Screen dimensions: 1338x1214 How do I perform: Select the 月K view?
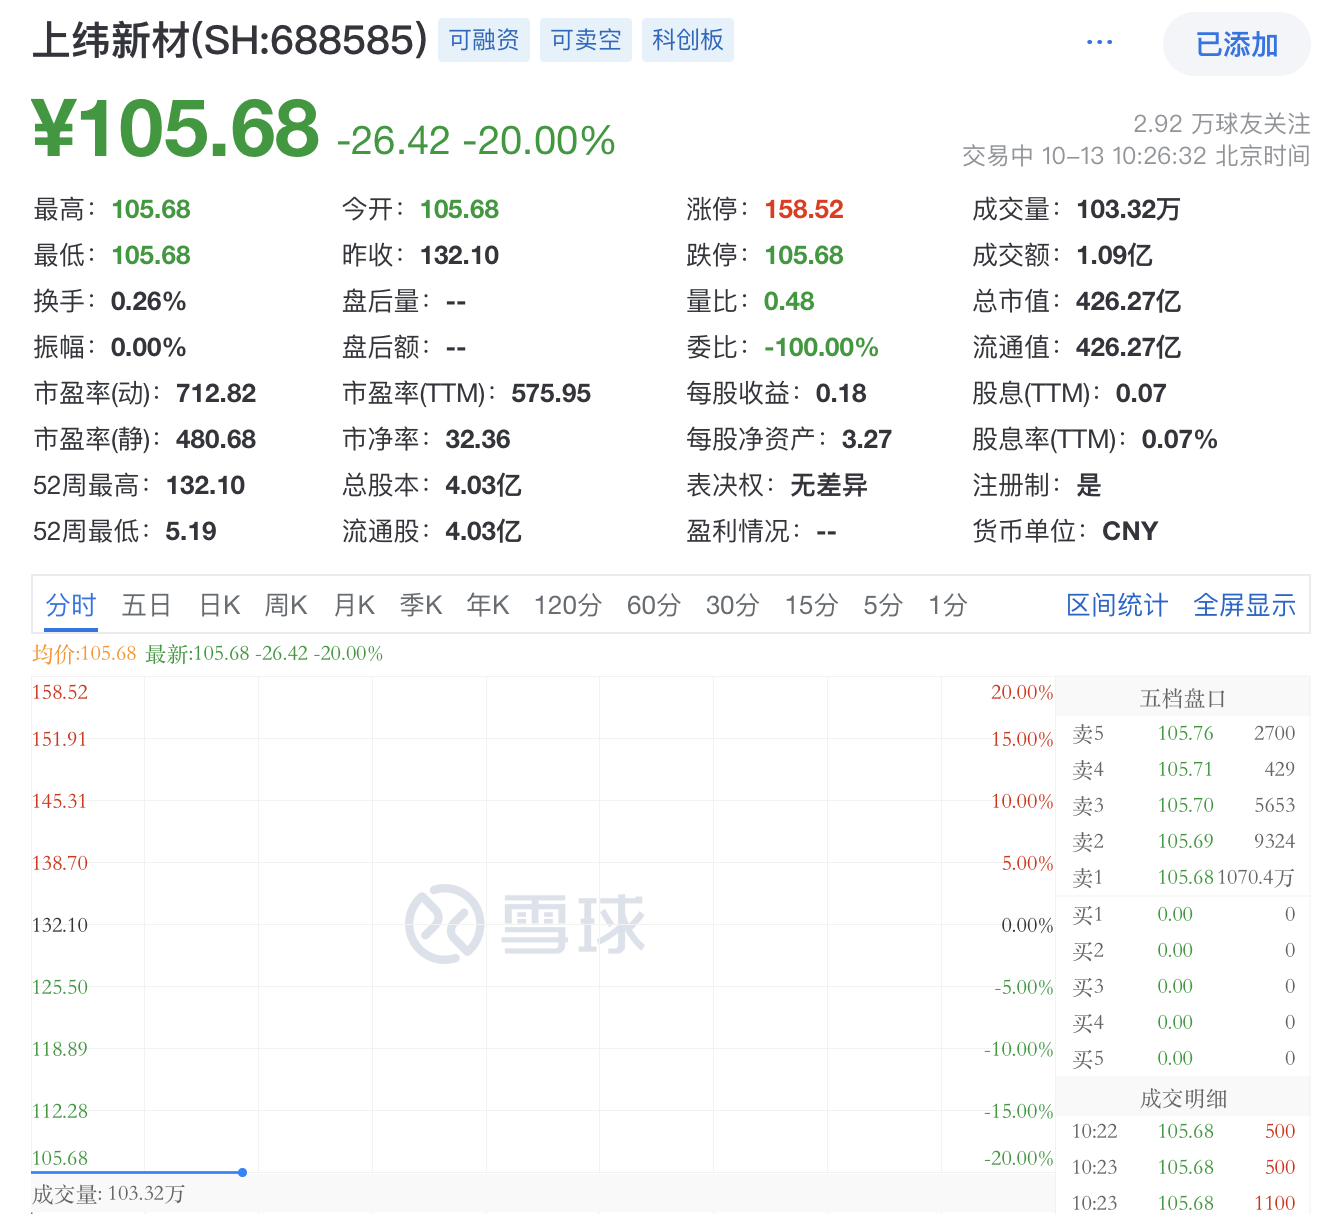tap(353, 605)
